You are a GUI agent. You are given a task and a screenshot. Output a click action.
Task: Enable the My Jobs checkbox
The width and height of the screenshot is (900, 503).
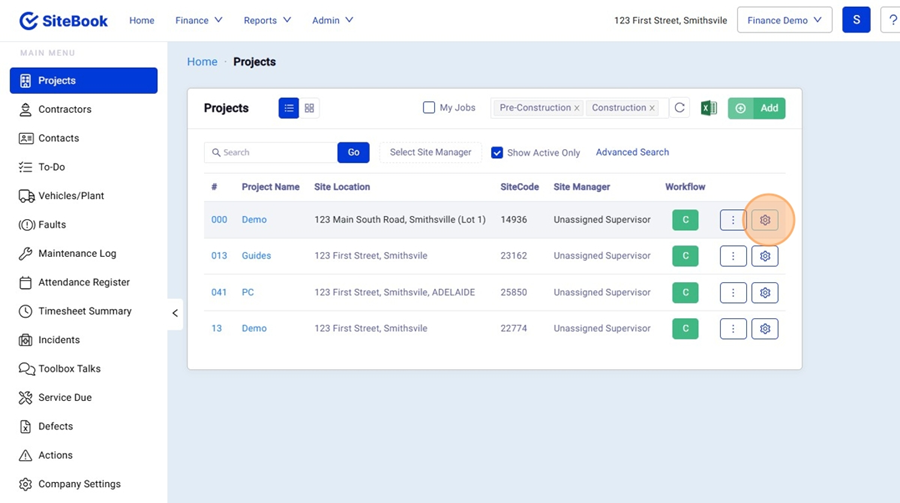point(429,108)
